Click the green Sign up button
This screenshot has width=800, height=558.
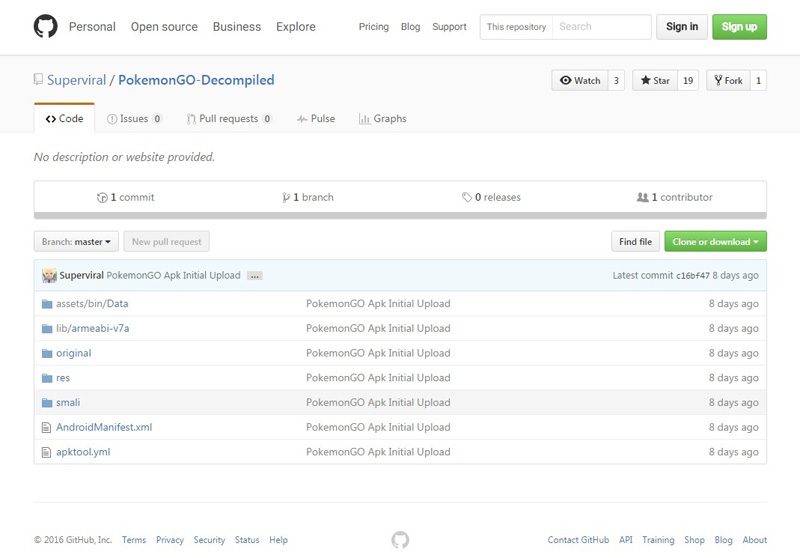point(739,27)
